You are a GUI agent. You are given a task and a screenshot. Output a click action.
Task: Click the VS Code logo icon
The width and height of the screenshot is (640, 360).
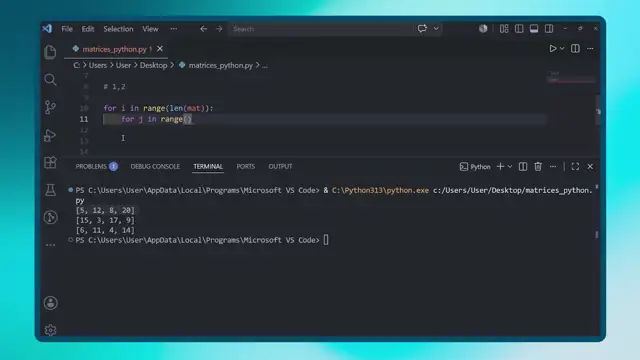(x=47, y=29)
